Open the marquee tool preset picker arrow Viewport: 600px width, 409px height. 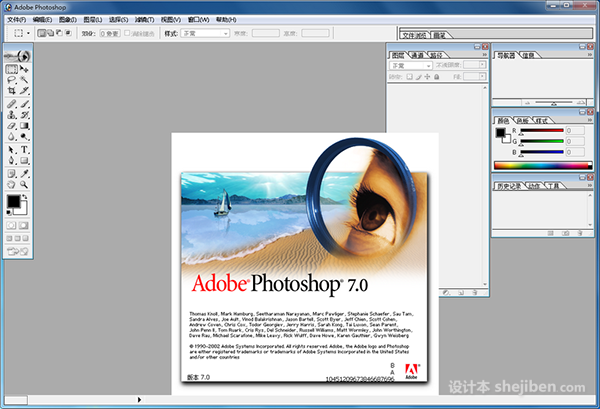point(28,33)
